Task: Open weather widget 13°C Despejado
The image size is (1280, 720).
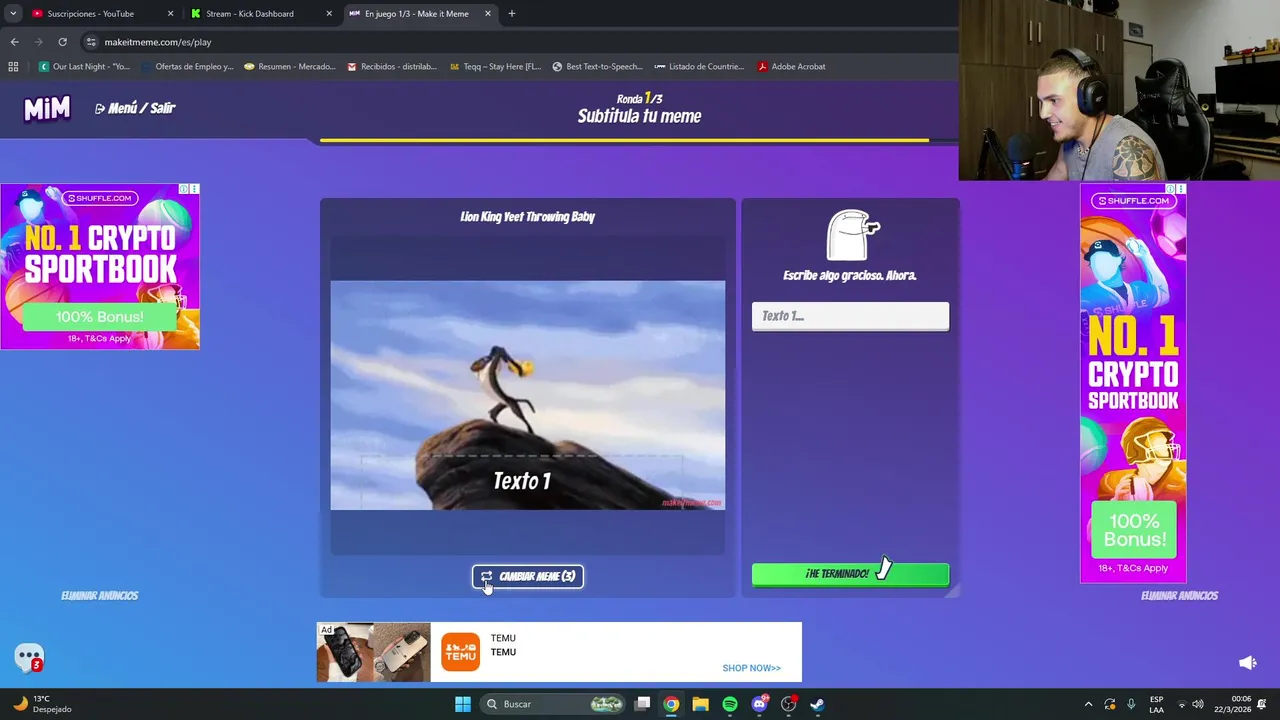Action: point(40,704)
